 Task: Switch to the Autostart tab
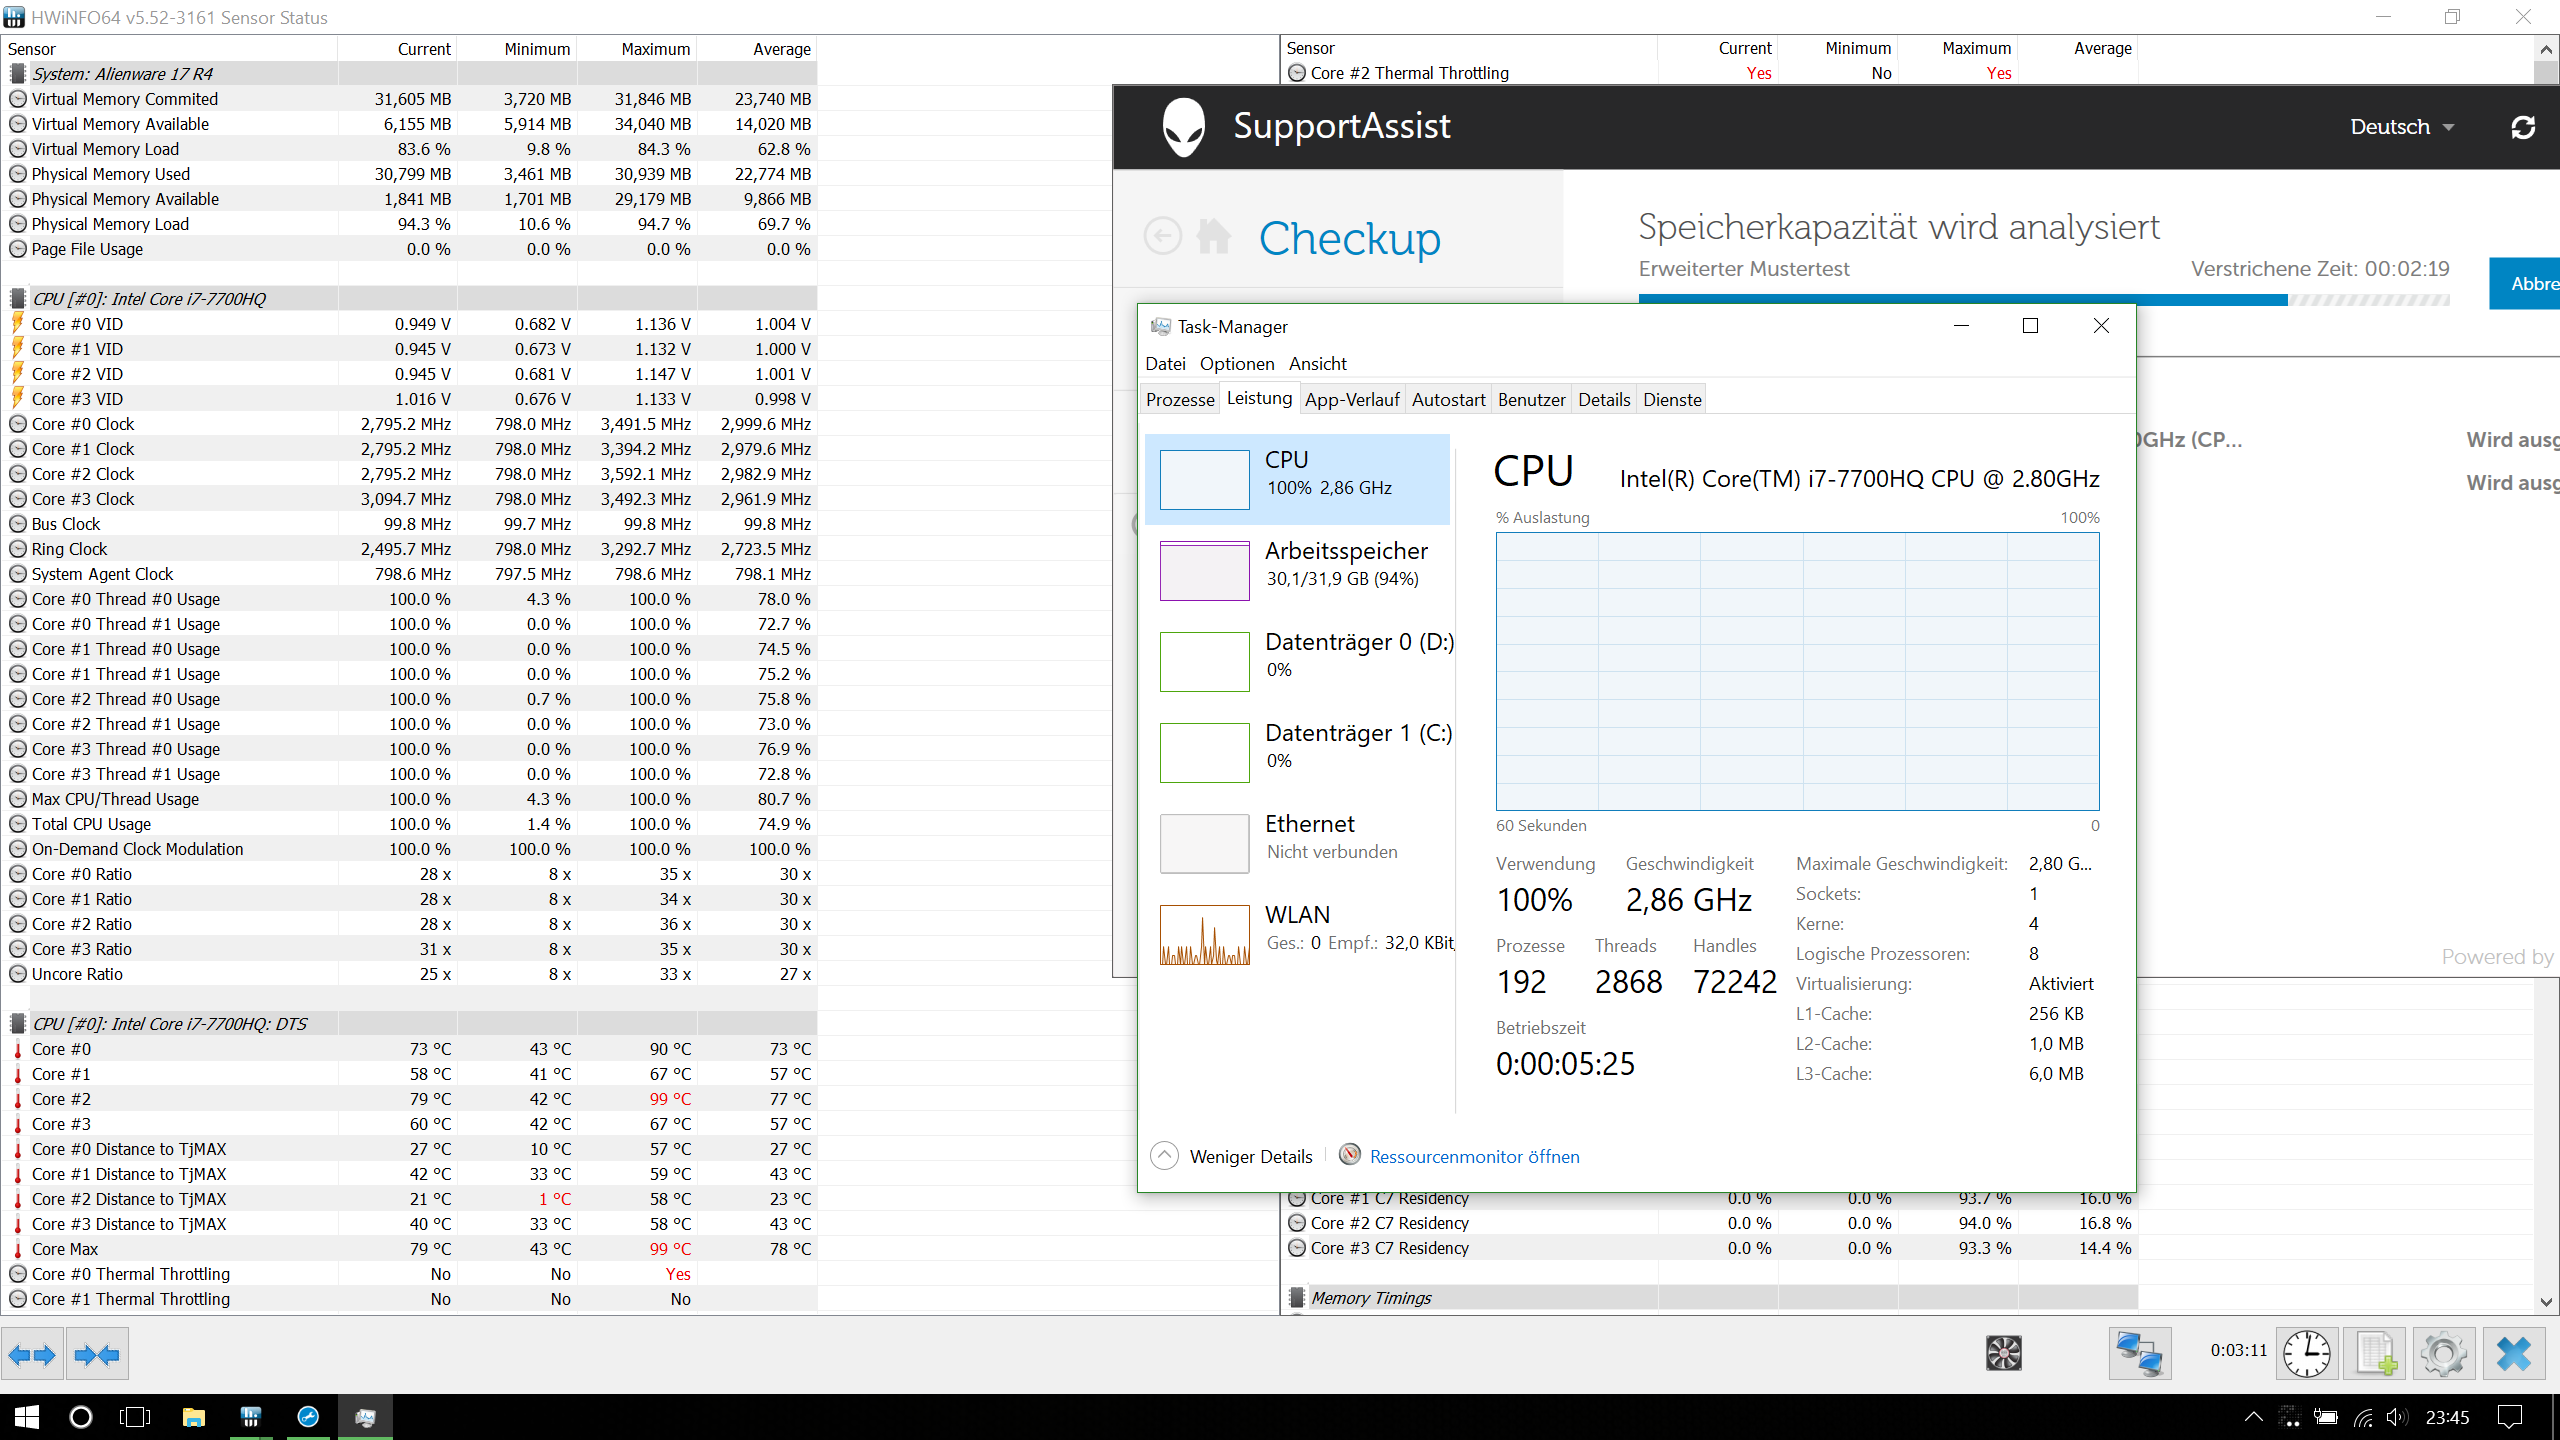point(1448,400)
